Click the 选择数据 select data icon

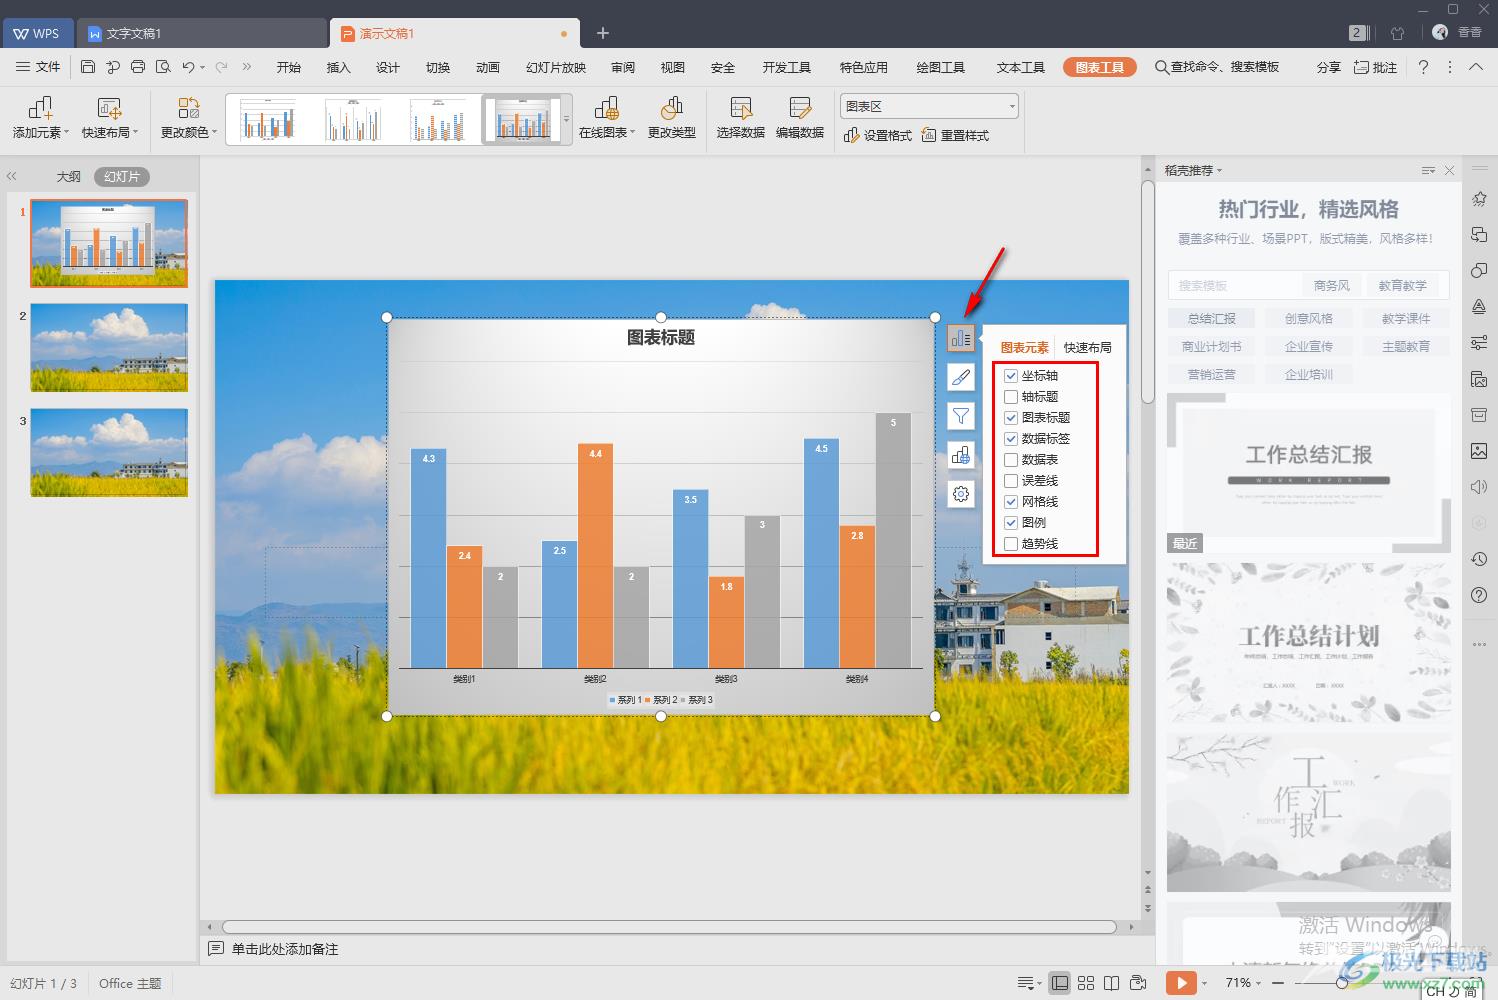tap(741, 108)
